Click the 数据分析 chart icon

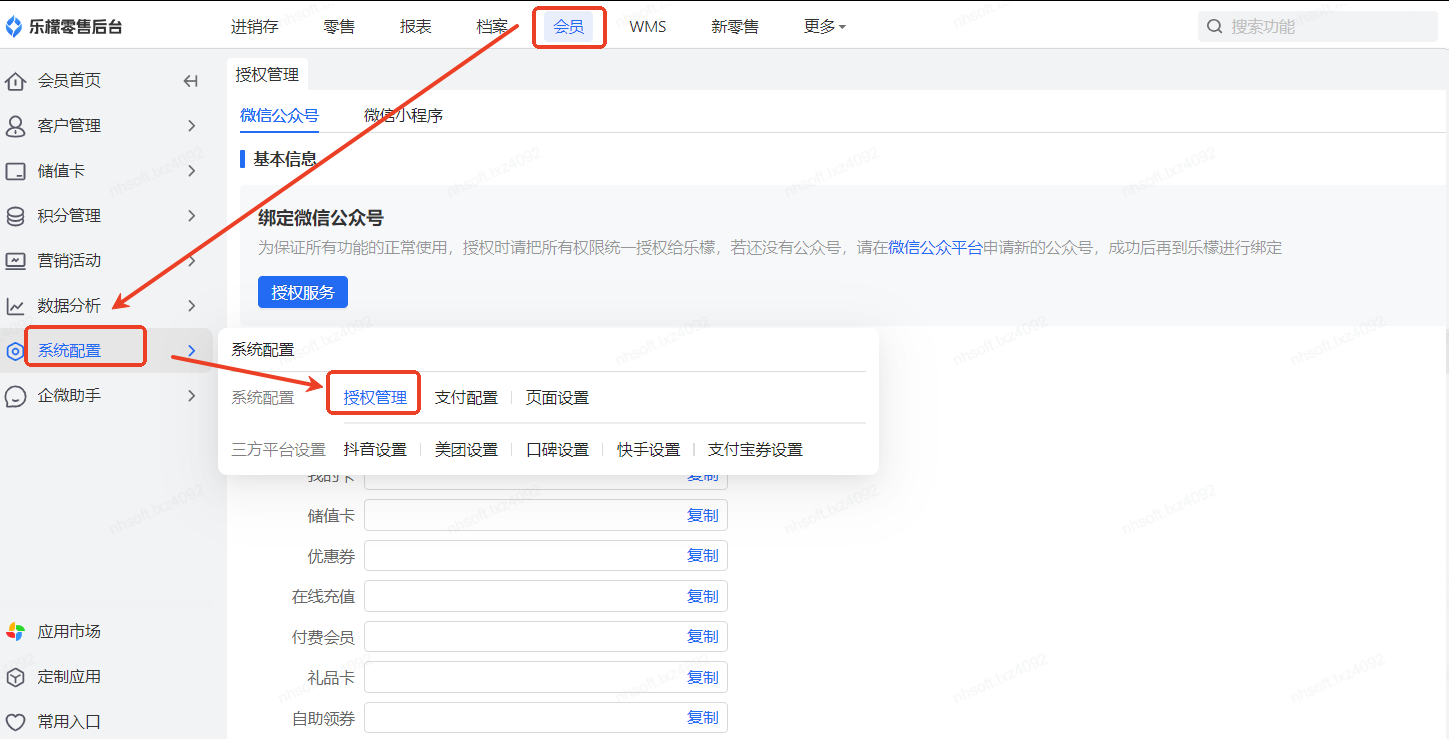point(15,306)
